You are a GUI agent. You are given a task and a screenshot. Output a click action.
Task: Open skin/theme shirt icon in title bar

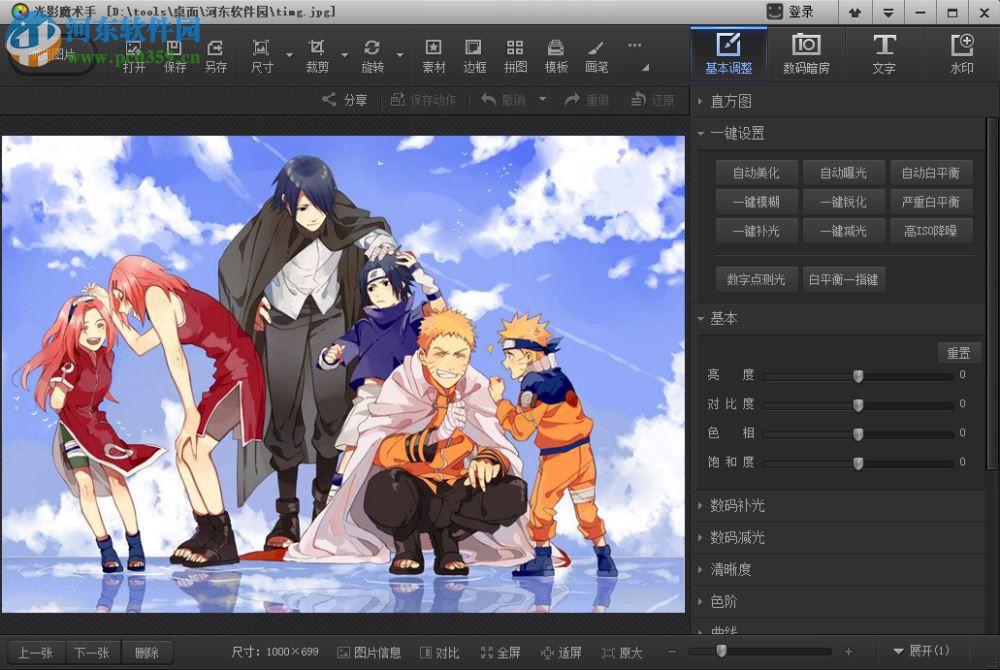[855, 12]
